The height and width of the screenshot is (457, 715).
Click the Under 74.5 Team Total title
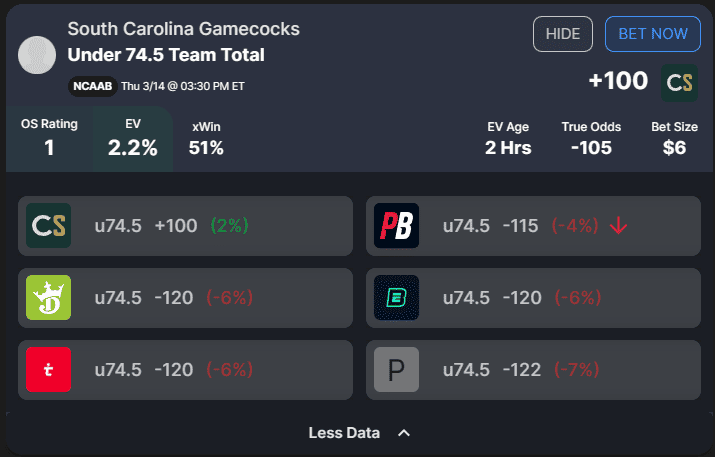click(165, 55)
